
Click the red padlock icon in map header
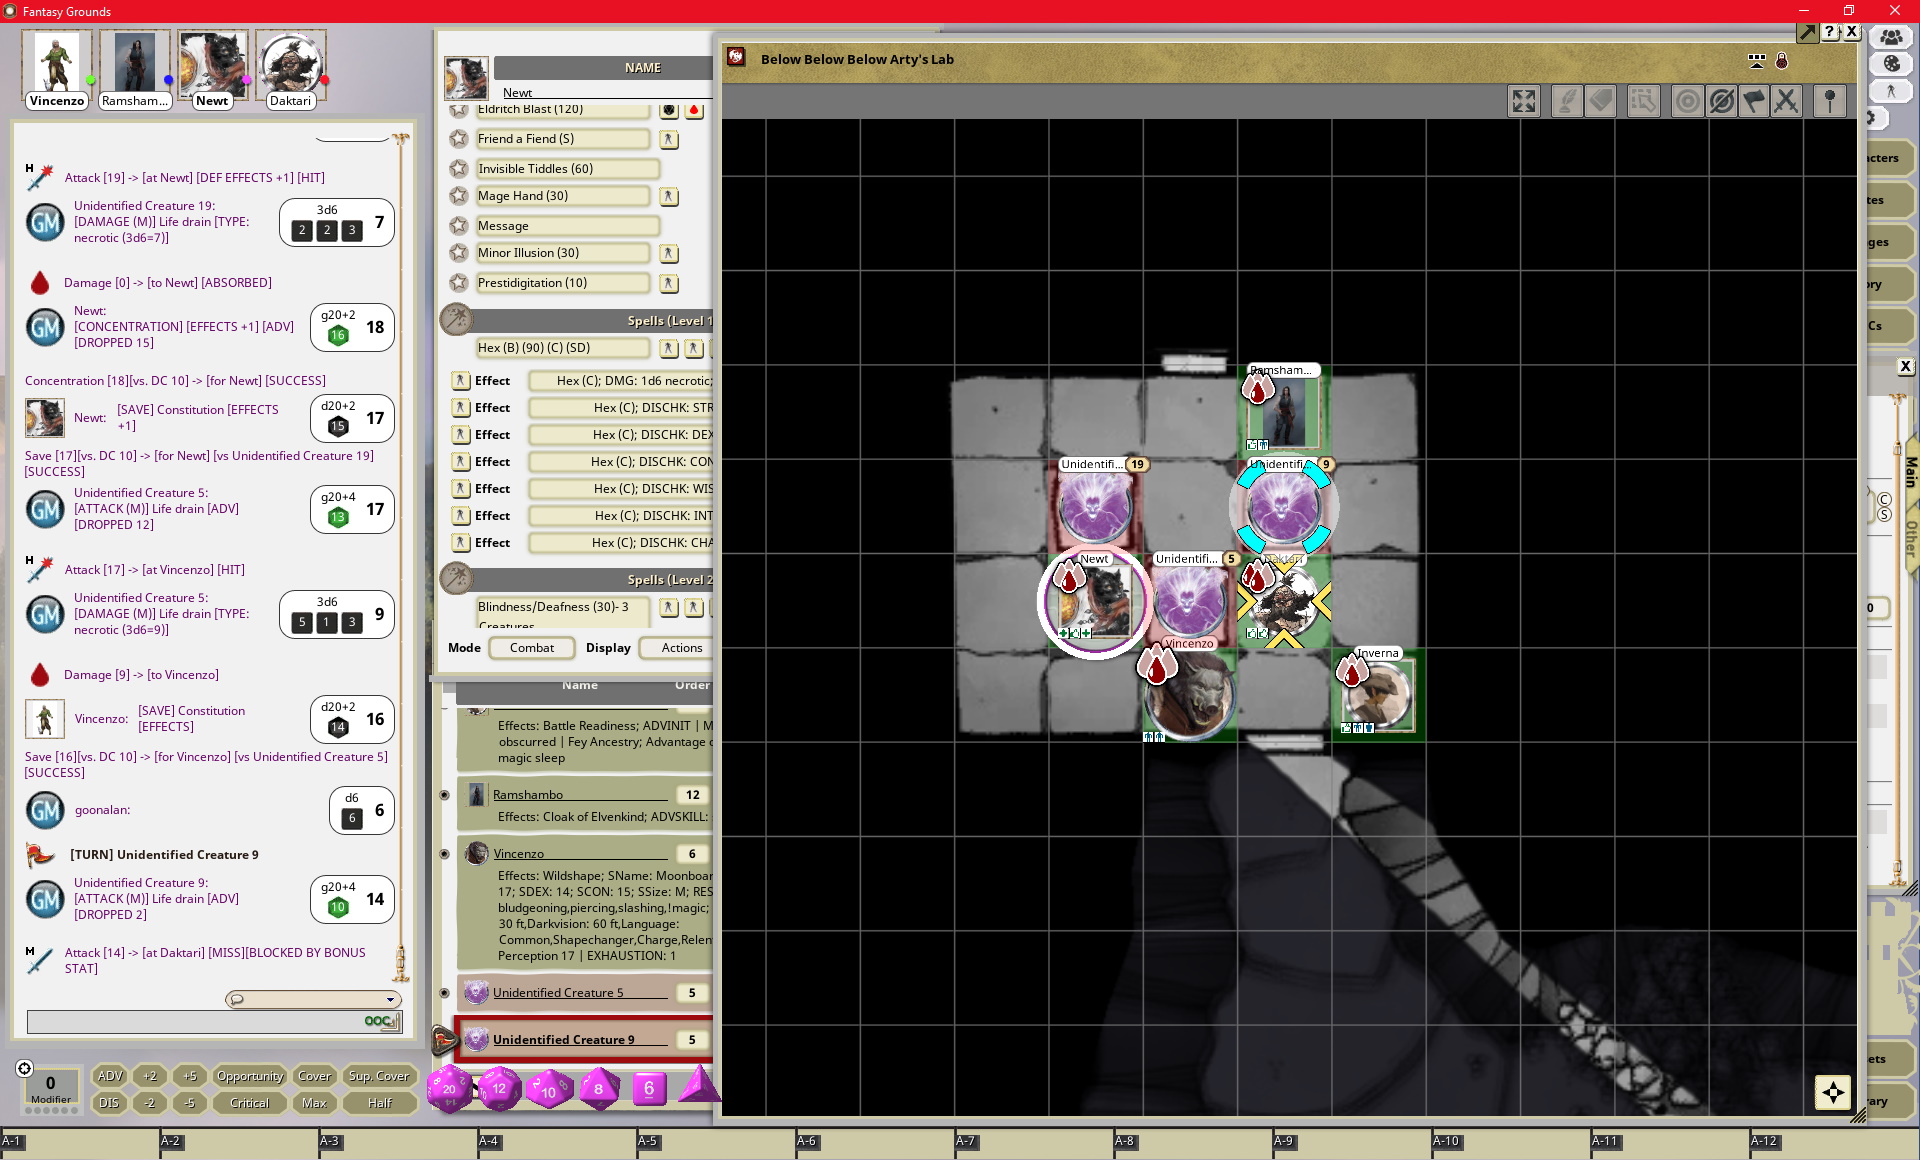1782,60
